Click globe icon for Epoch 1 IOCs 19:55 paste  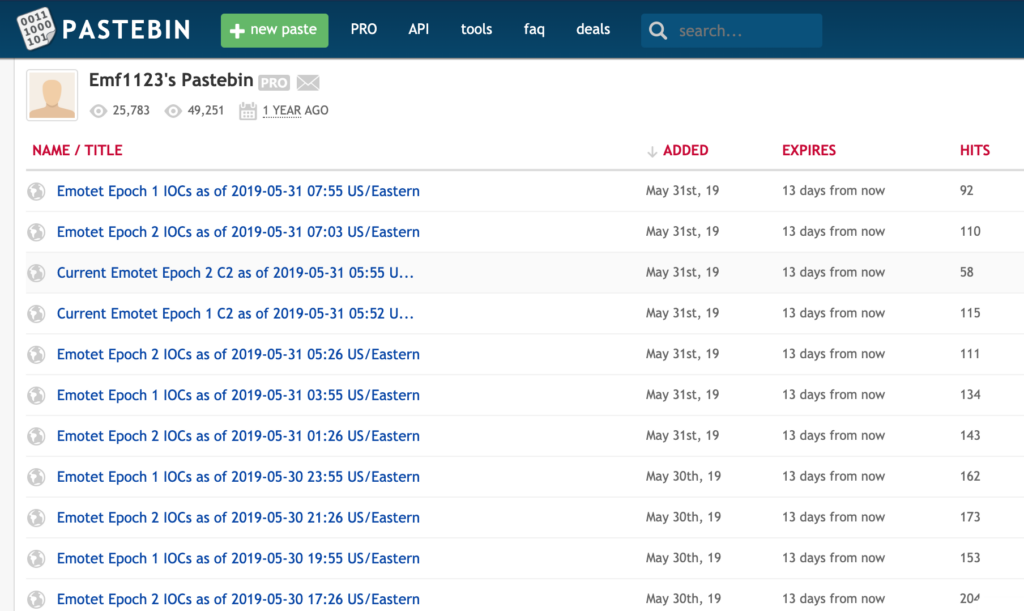(x=37, y=559)
